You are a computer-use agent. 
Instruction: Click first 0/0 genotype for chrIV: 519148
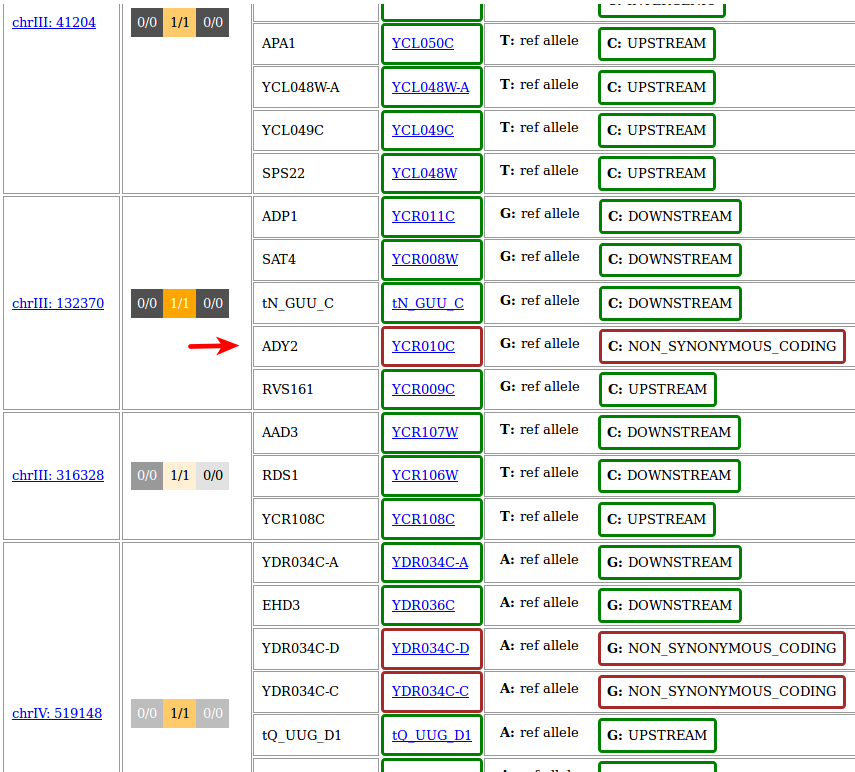[147, 713]
